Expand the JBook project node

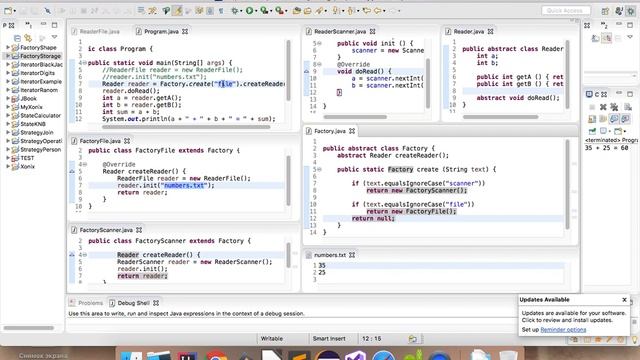(8, 98)
